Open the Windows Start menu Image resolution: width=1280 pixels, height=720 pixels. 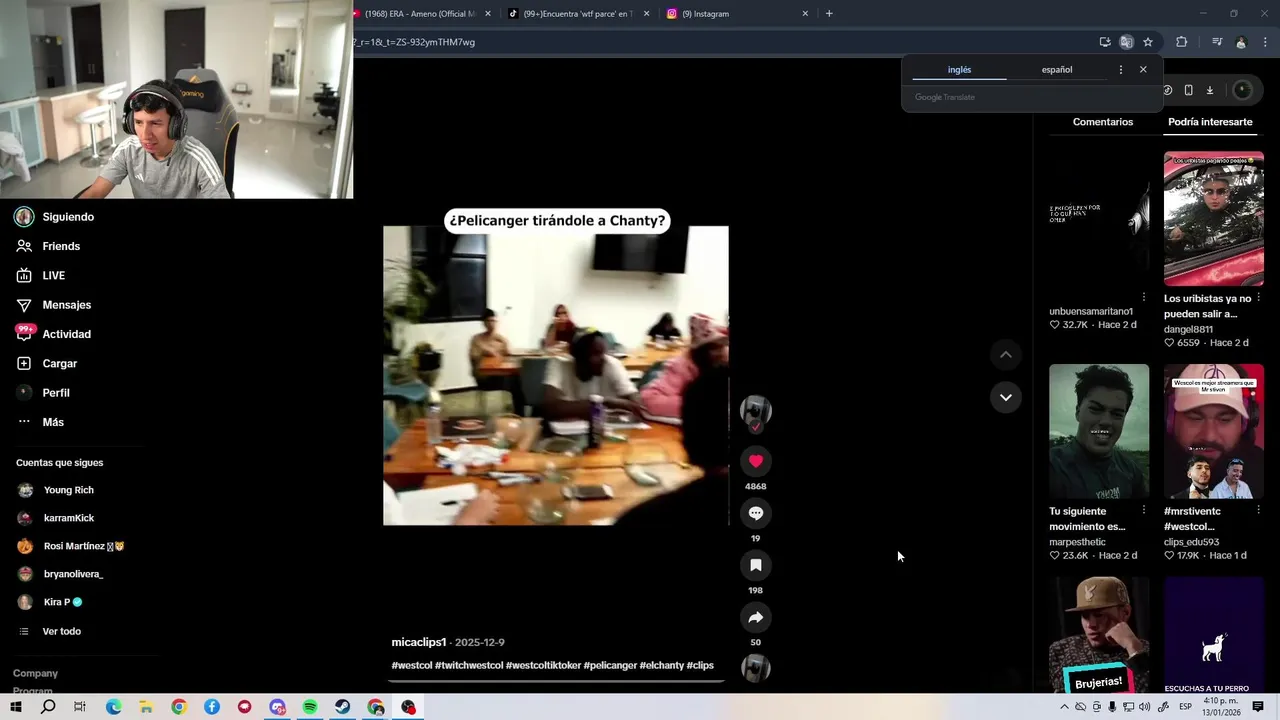[x=15, y=707]
